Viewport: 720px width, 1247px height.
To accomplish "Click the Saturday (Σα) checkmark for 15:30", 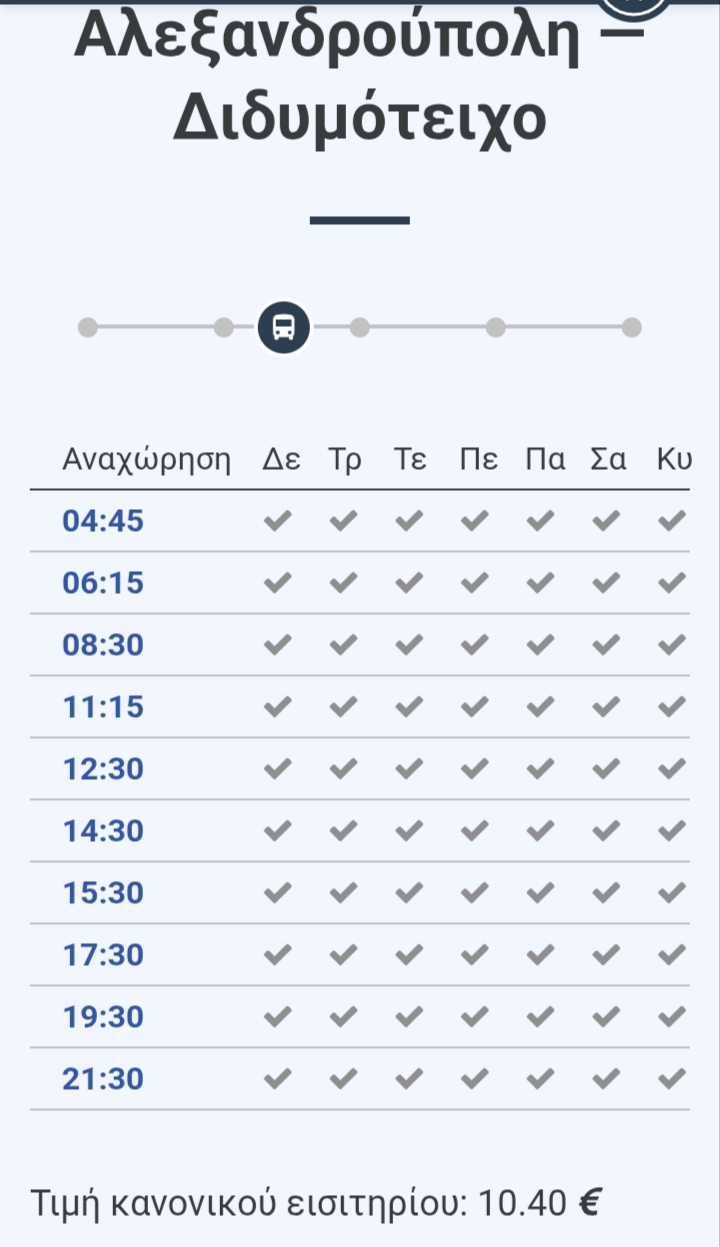I will click(x=607, y=893).
